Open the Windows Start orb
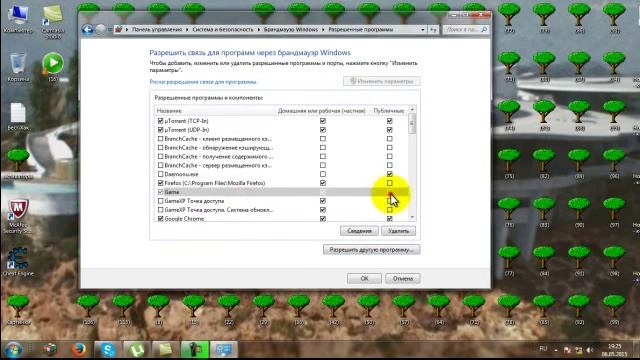The image size is (640, 360). click(x=13, y=350)
